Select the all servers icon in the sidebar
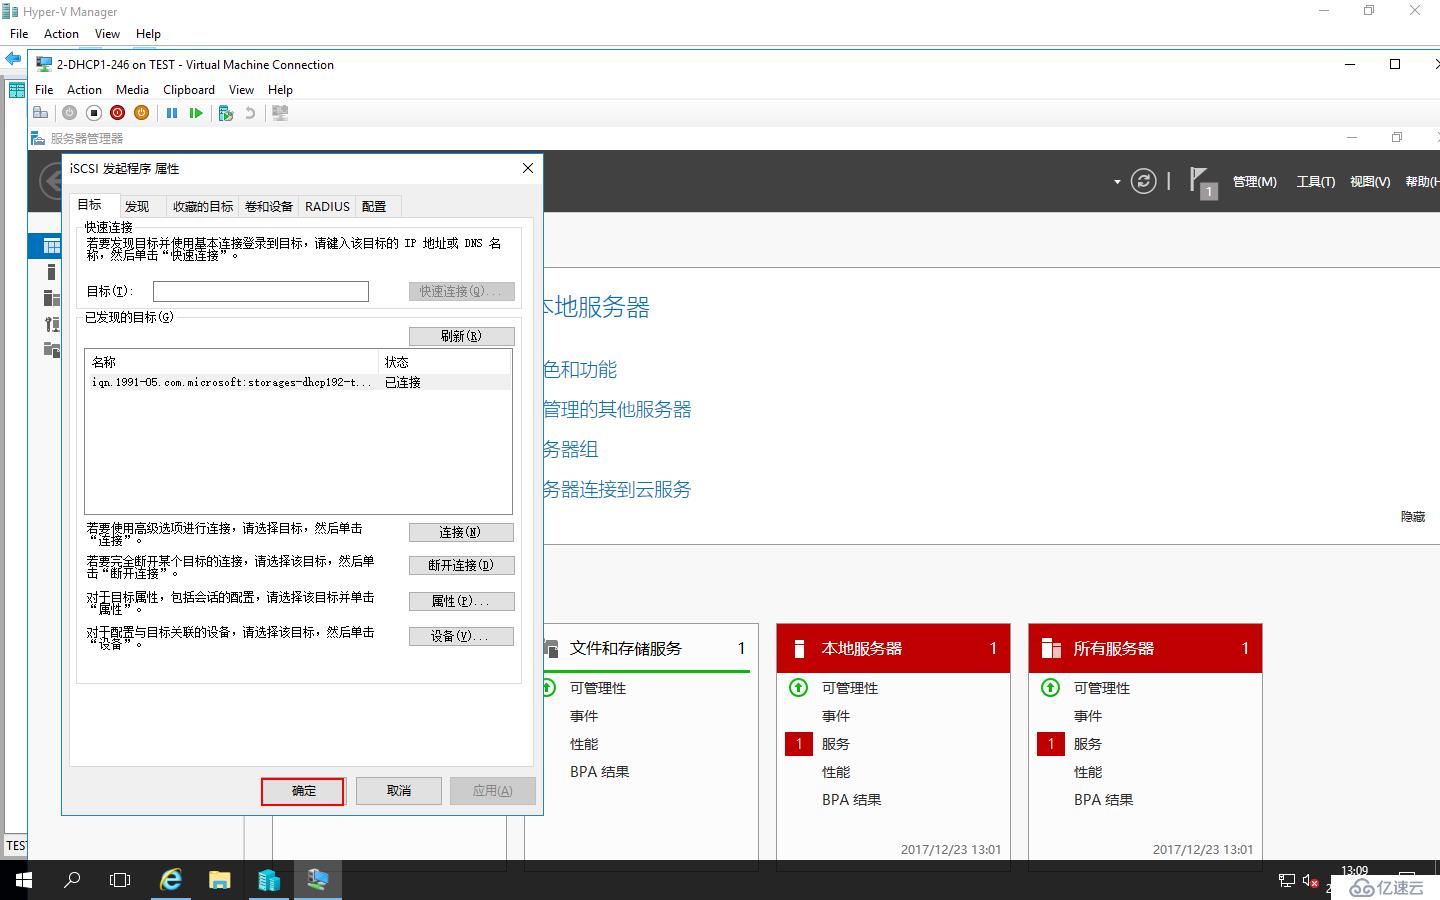This screenshot has height=900, width=1440. click(x=52, y=297)
